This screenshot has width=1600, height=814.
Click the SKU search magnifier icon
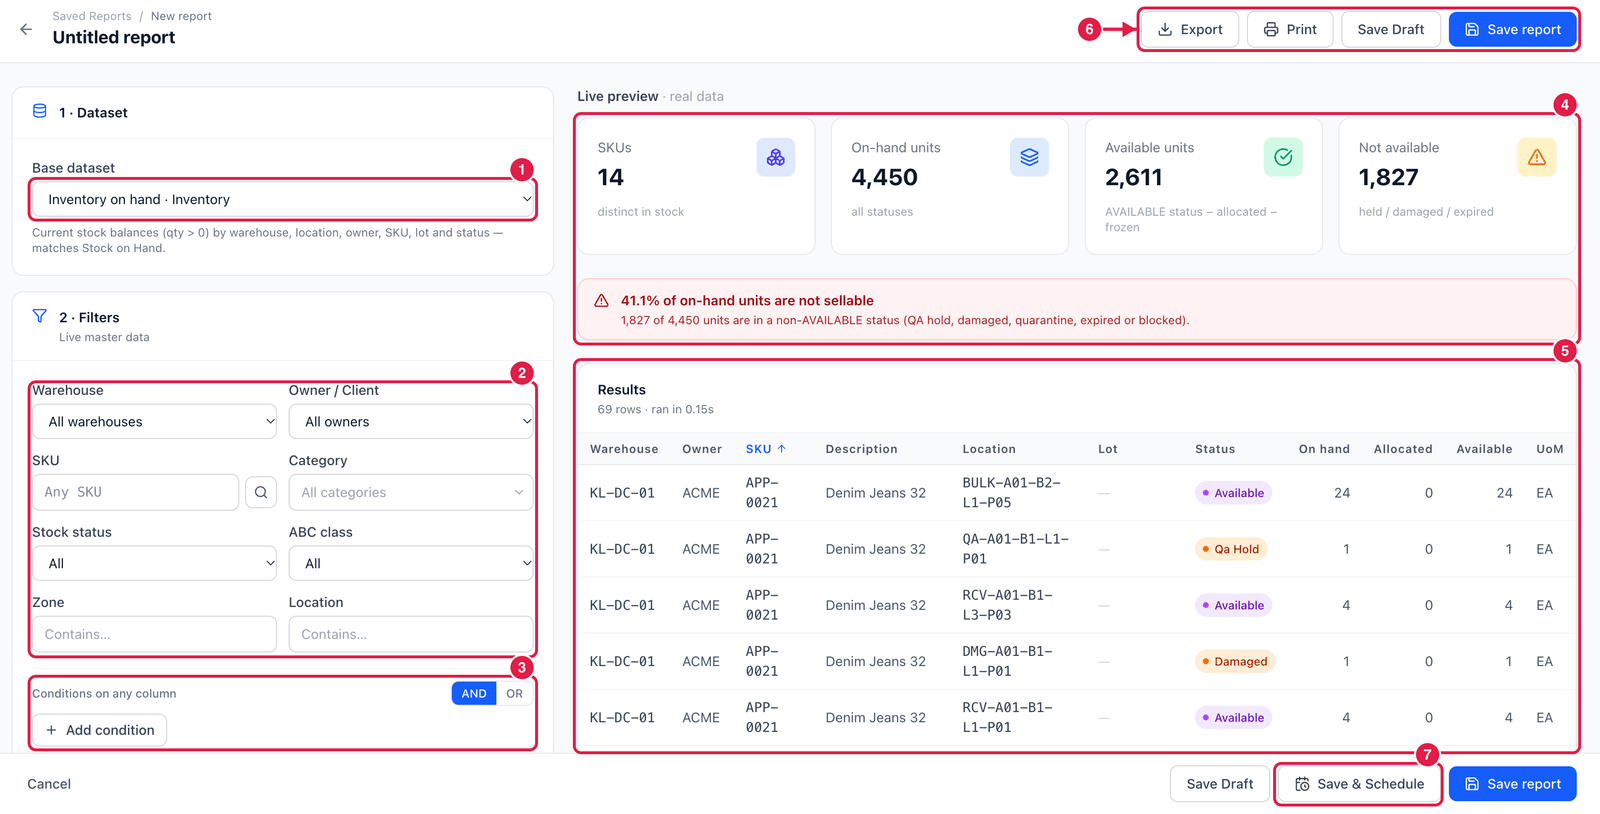coord(261,492)
